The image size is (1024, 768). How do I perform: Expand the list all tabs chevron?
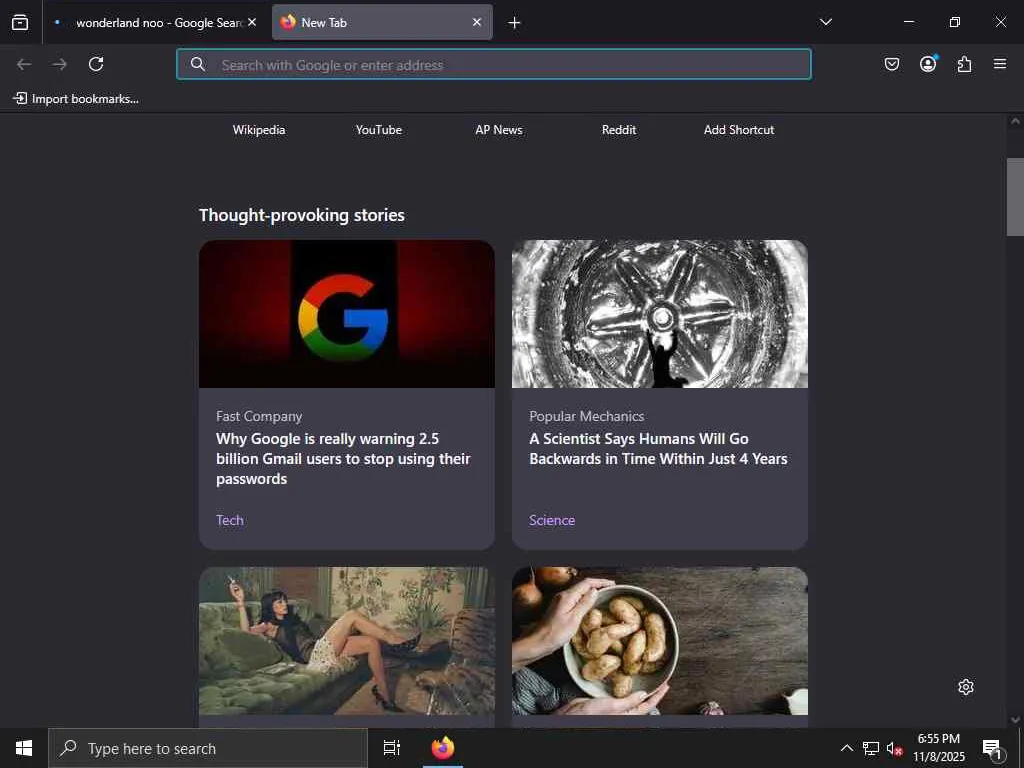(x=826, y=22)
